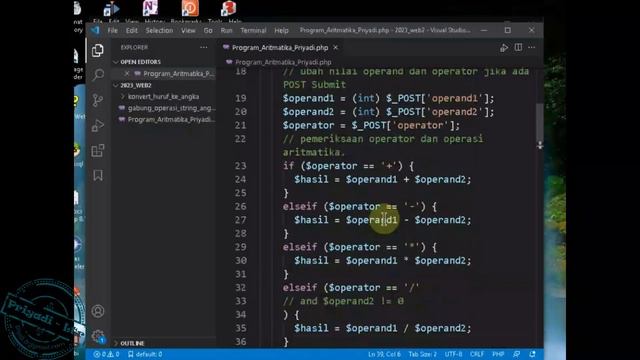Change the UTF-8 file encoding
Screen dimensions: 640x360
pyautogui.click(x=453, y=354)
